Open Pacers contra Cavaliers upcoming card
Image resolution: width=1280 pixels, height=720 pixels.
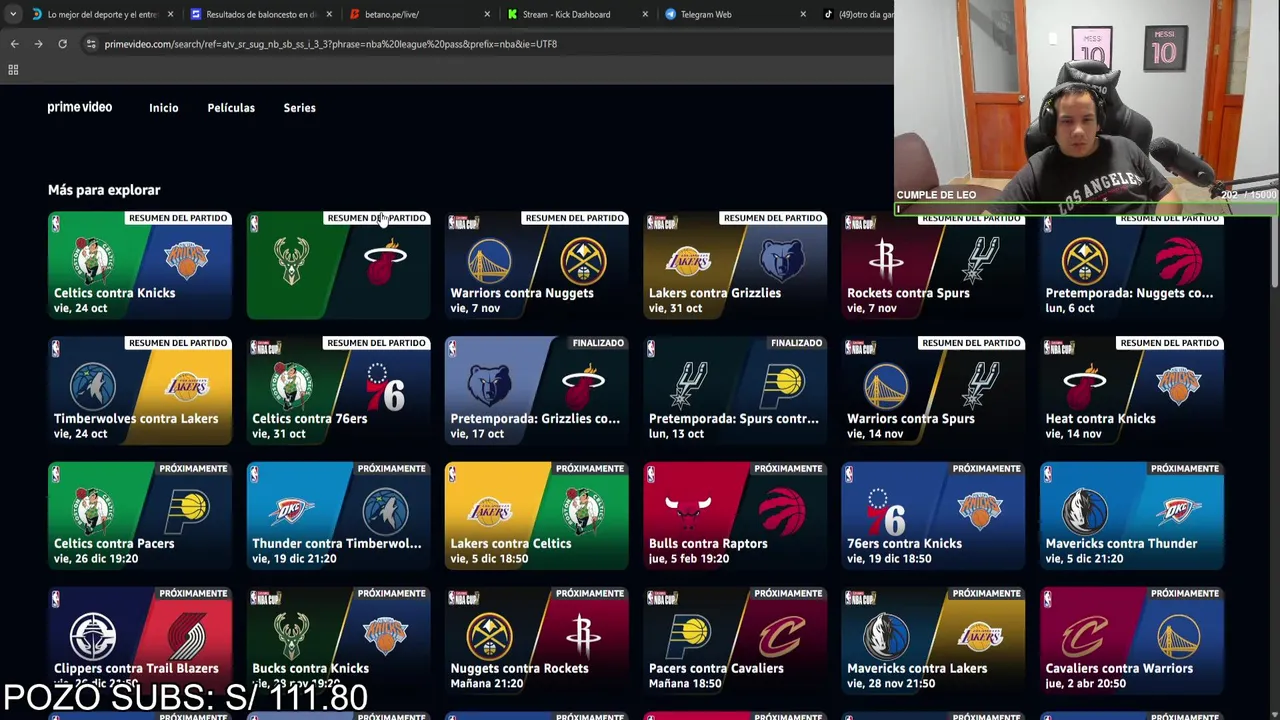pos(735,640)
